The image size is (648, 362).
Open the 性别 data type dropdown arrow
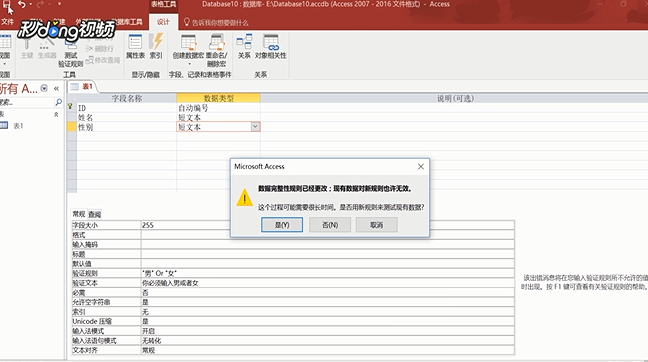click(x=255, y=127)
